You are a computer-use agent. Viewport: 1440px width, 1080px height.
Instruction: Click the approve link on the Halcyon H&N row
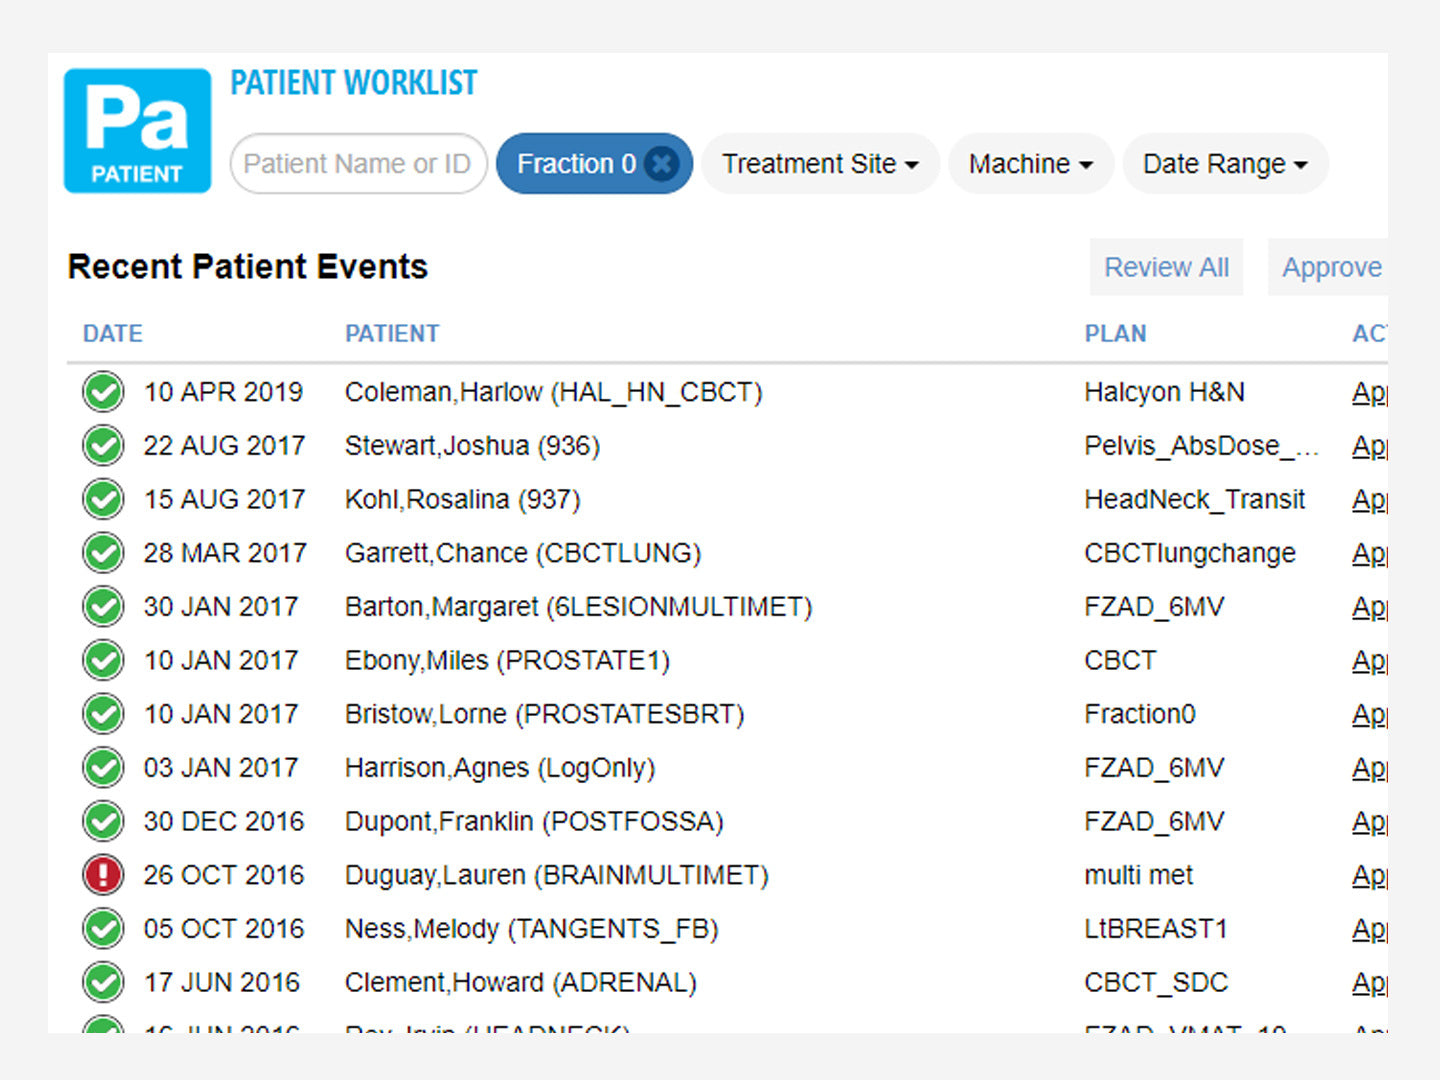pyautogui.click(x=1370, y=392)
